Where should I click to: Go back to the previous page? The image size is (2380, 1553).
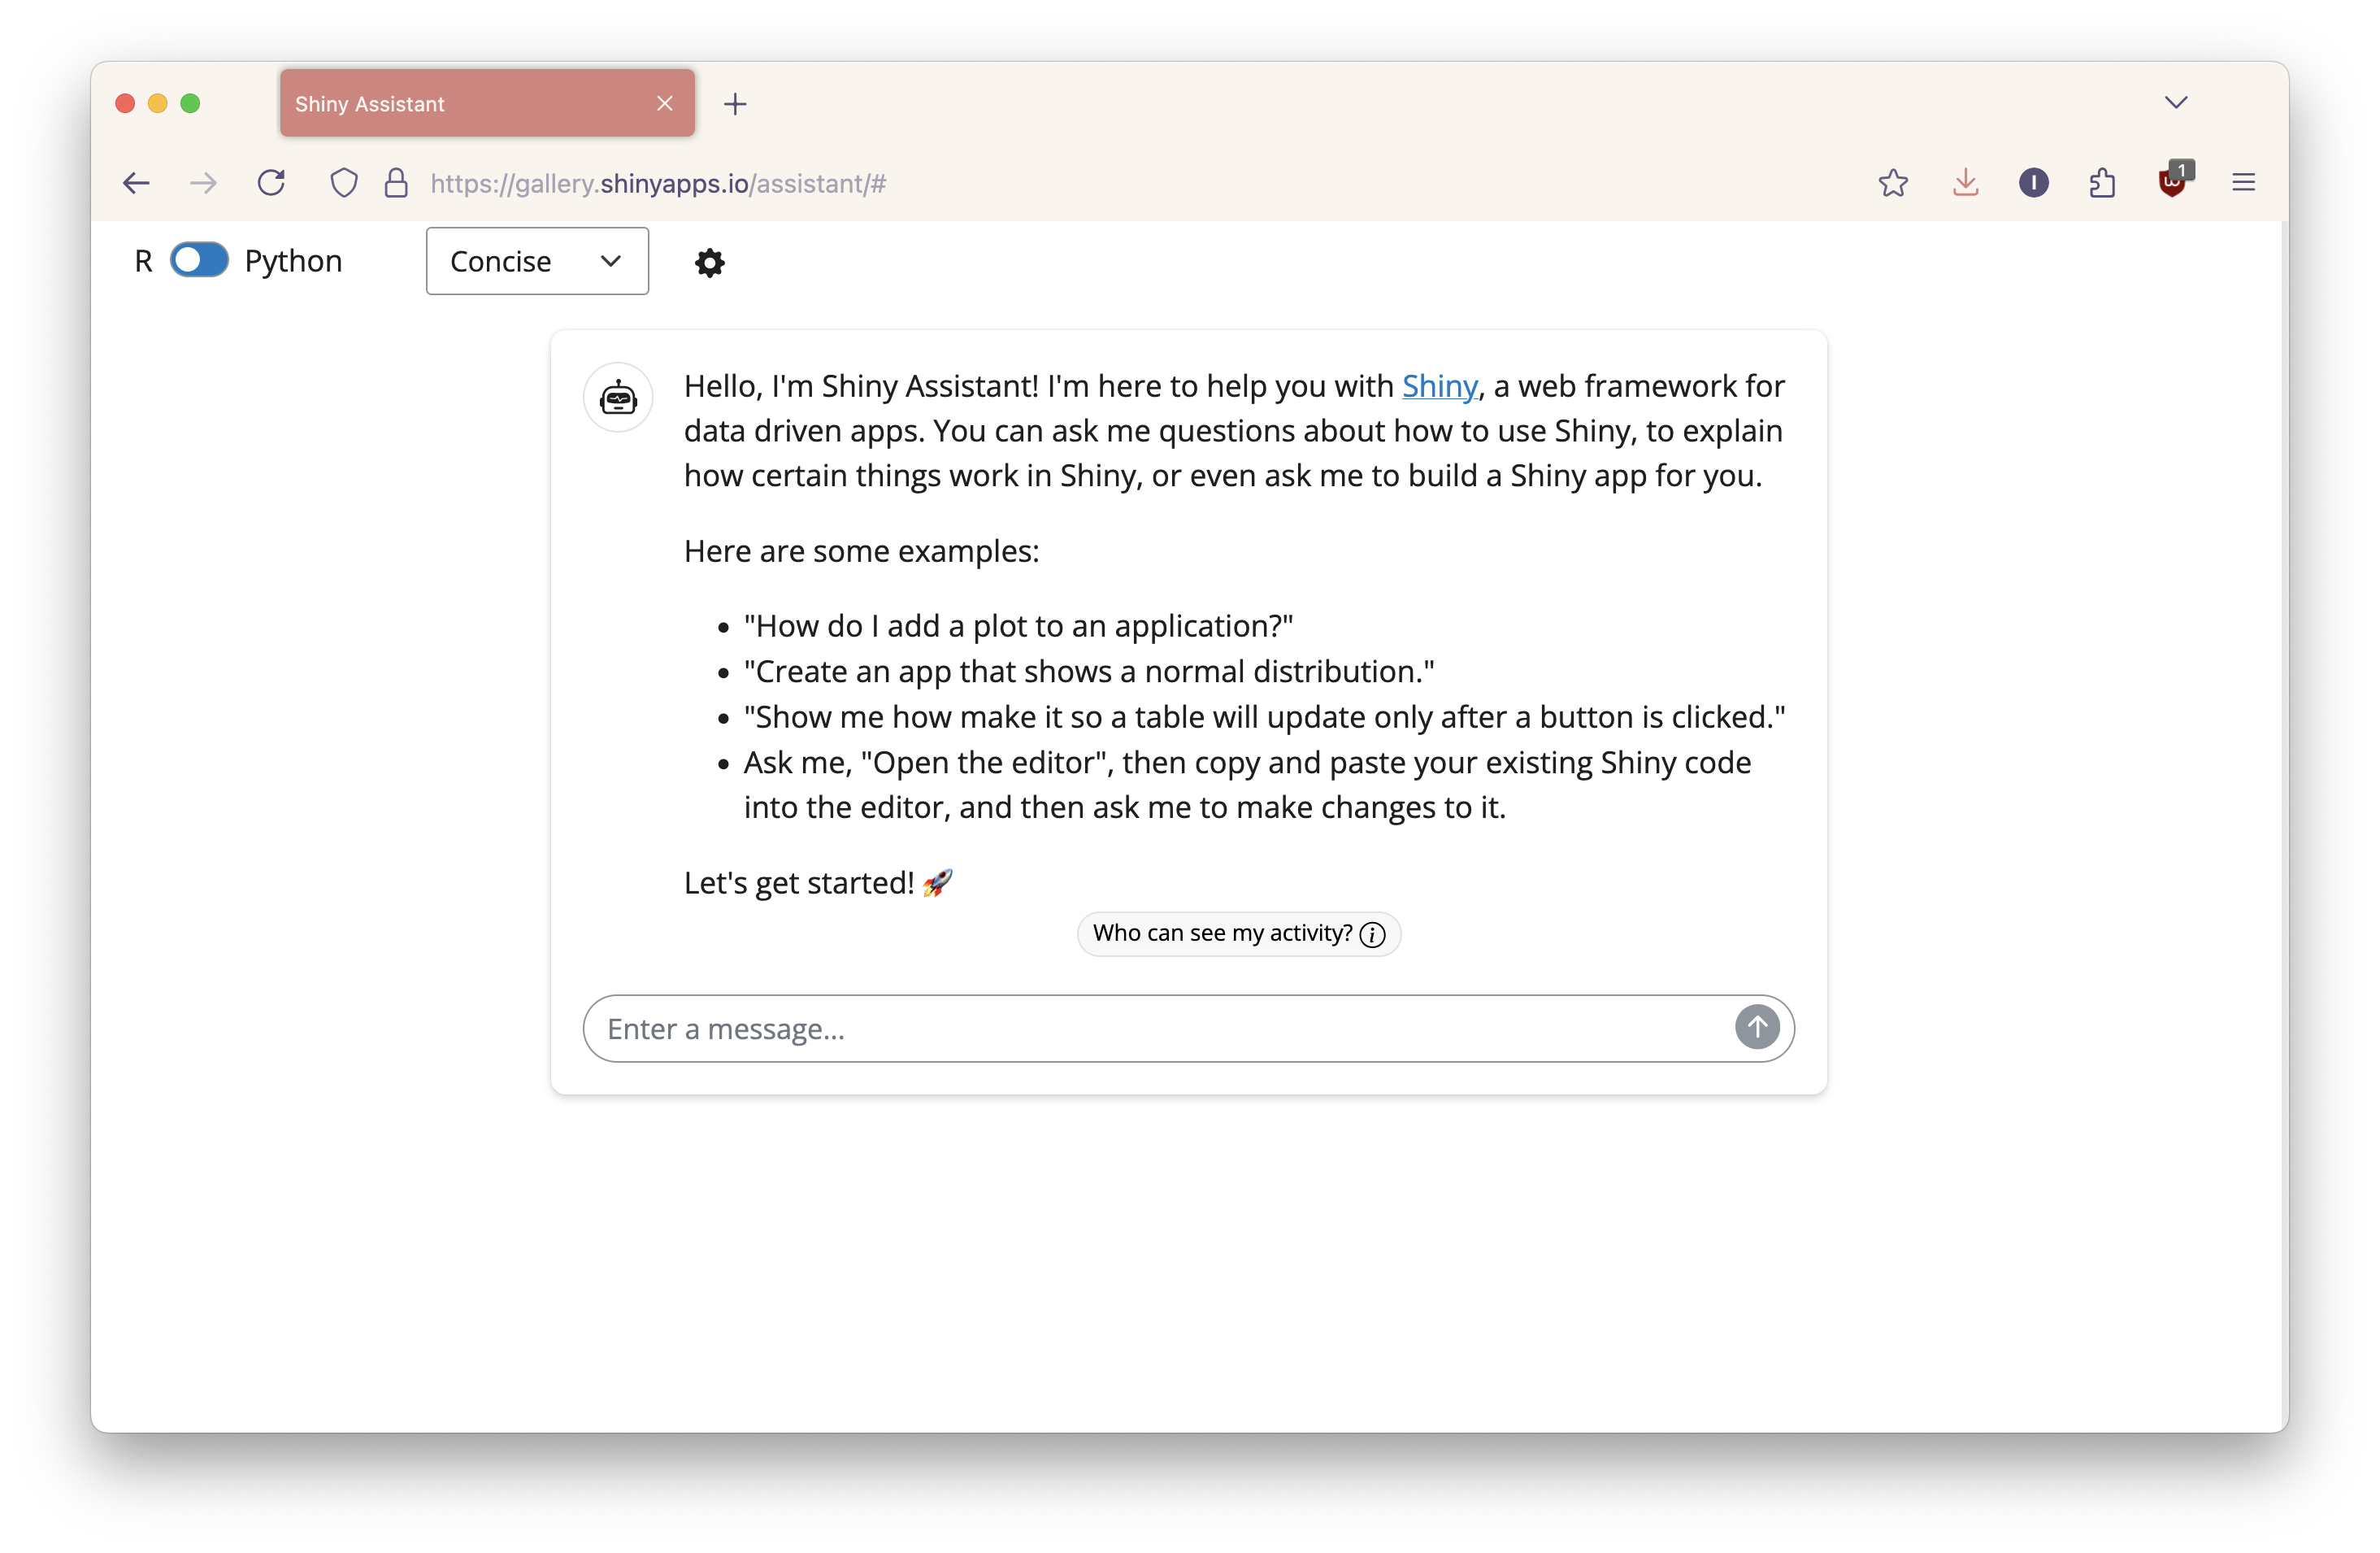[136, 183]
